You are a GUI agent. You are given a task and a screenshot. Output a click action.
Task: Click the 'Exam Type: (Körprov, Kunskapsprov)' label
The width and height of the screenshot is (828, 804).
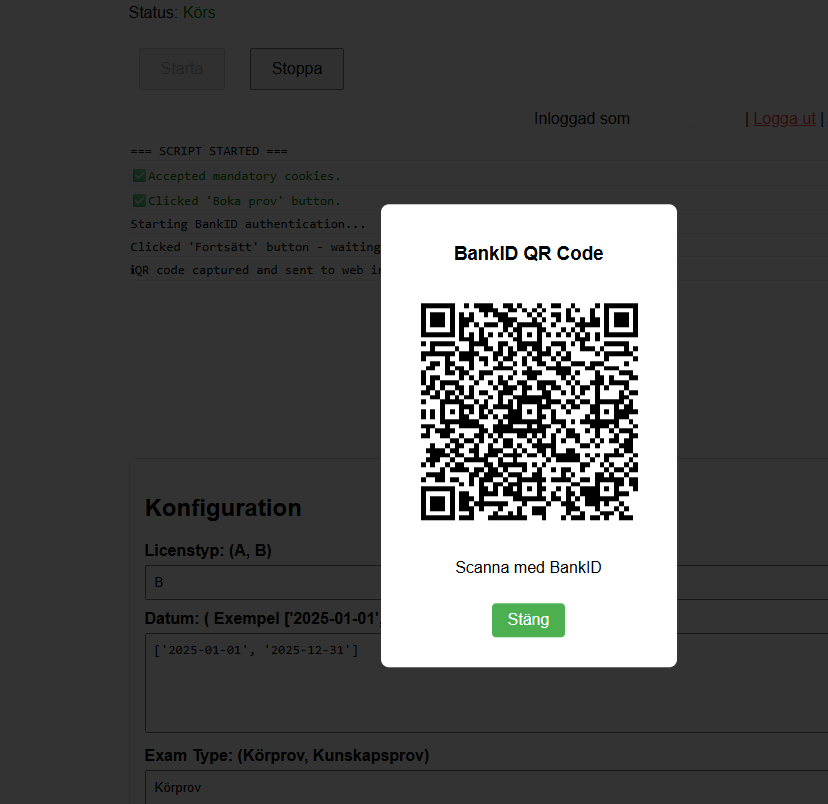click(287, 755)
